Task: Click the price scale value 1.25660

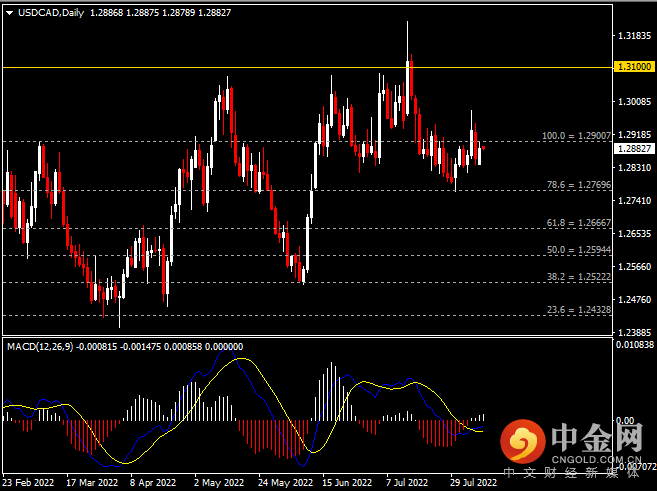Action: pos(635,267)
